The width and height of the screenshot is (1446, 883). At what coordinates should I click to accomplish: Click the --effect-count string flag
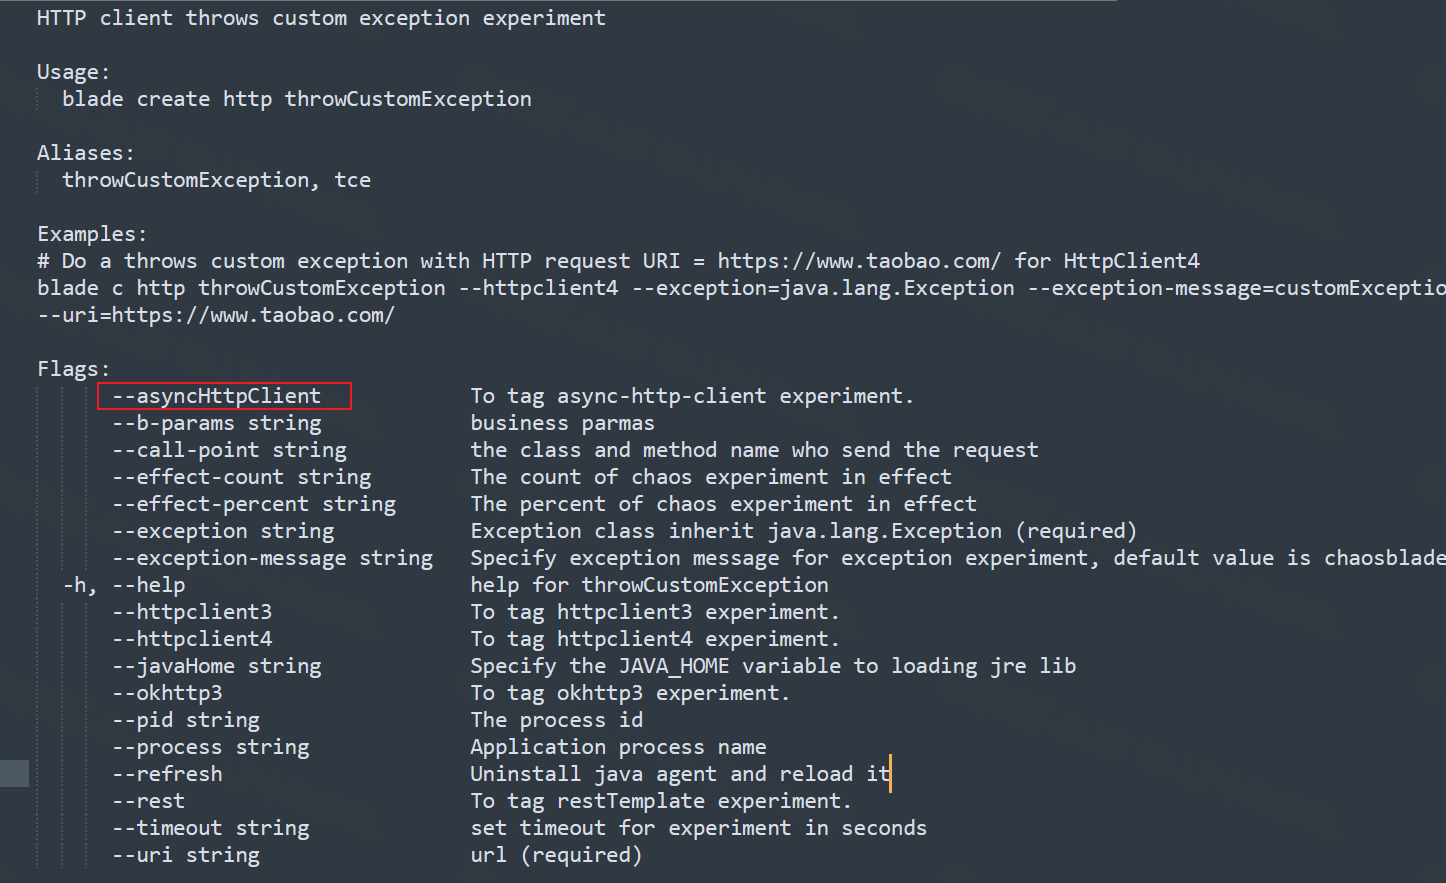(x=242, y=477)
